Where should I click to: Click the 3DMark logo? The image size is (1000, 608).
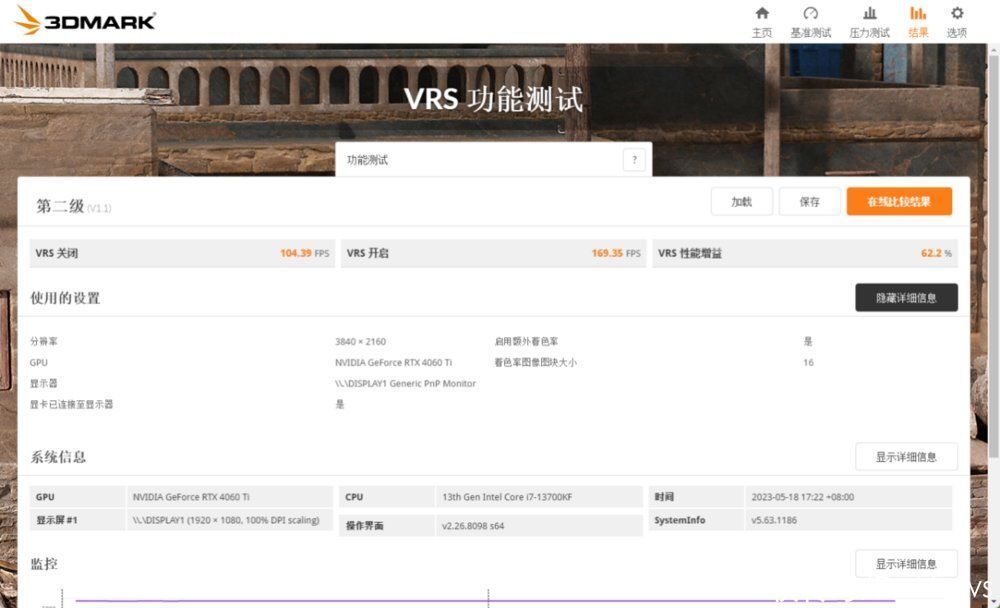point(85,20)
